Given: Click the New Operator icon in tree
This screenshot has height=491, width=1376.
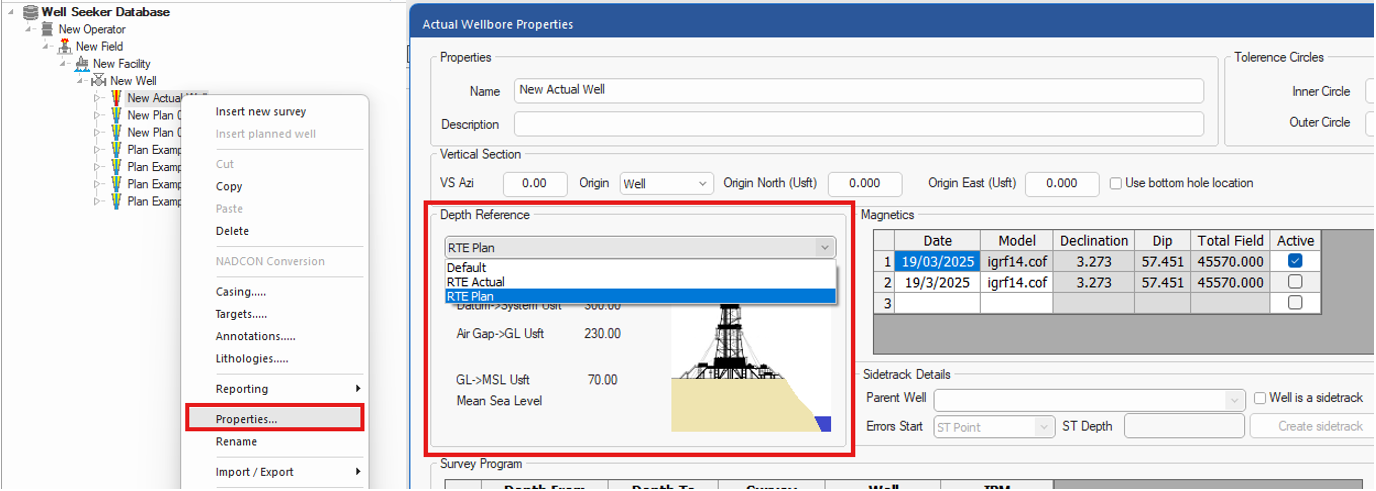Looking at the screenshot, I should pos(47,29).
